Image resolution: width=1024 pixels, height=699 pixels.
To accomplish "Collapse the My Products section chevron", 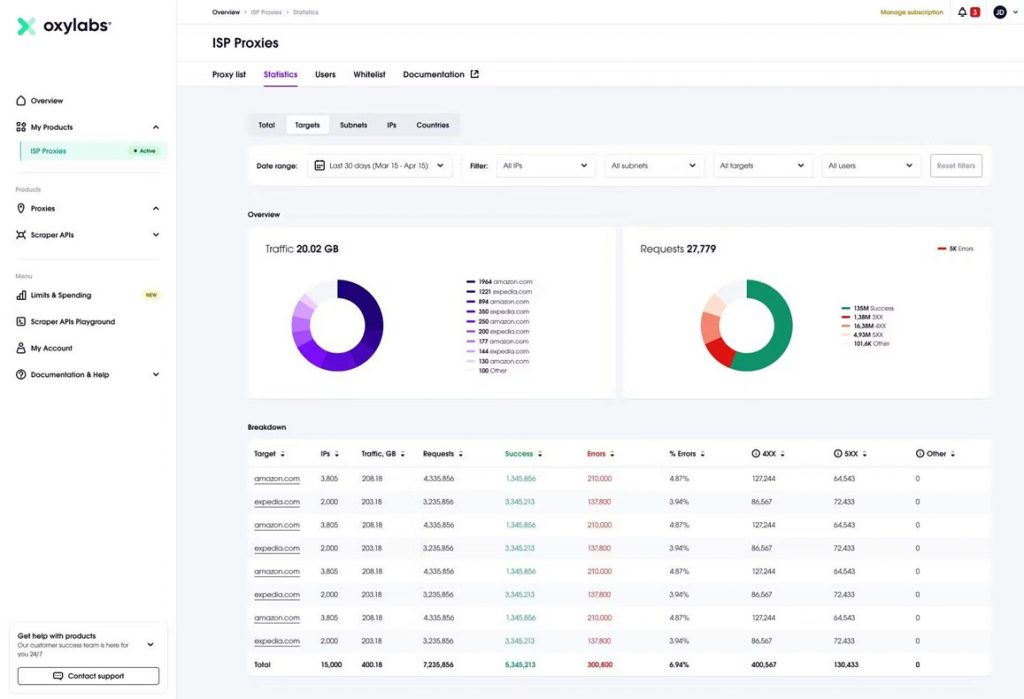I will (x=155, y=127).
